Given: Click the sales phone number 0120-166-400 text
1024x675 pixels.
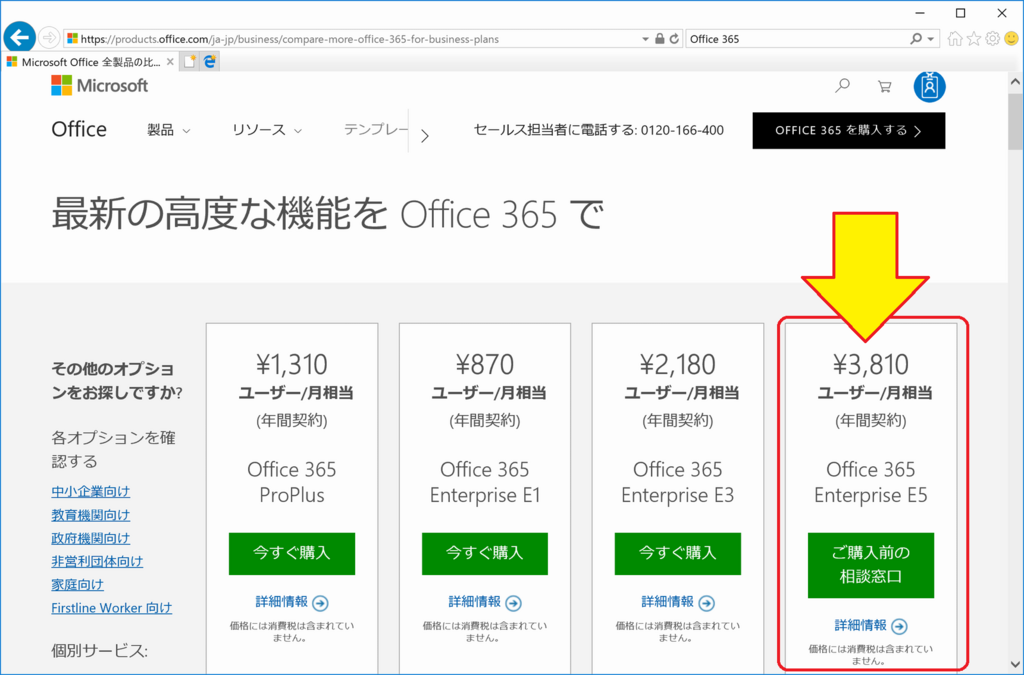Looking at the screenshot, I should pyautogui.click(x=682, y=130).
